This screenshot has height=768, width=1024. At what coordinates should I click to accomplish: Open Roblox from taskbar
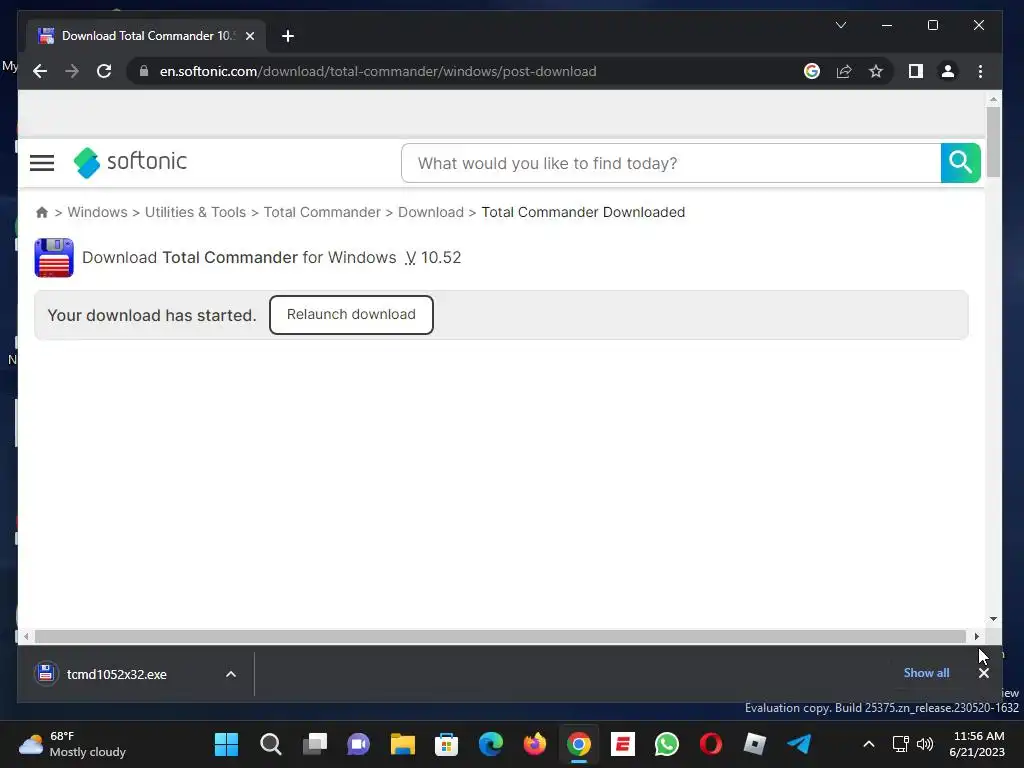[755, 744]
